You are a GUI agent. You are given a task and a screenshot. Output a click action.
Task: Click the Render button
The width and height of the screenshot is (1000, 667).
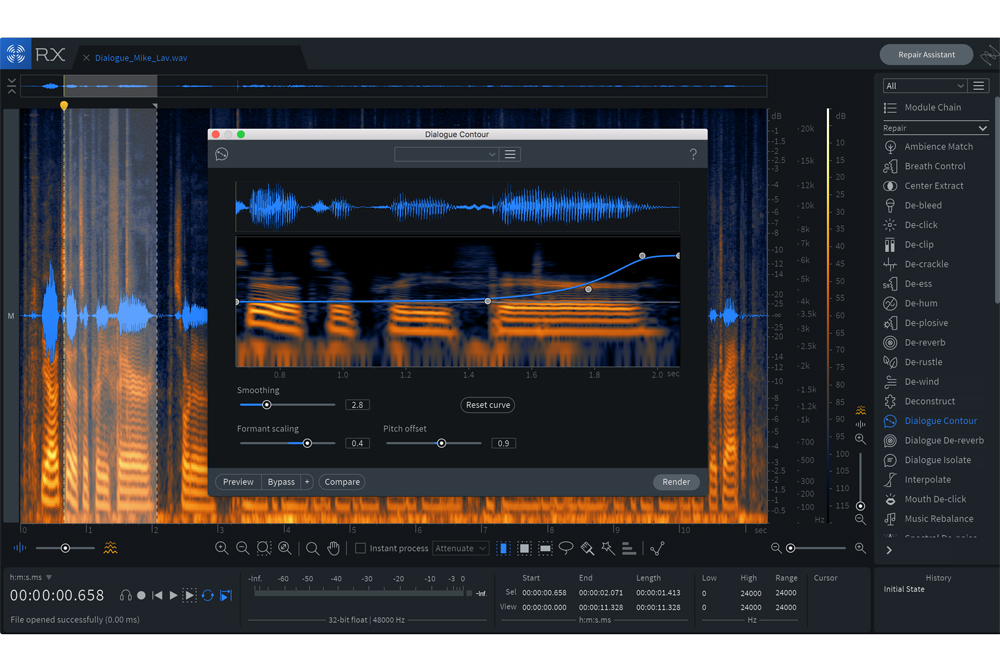coord(676,482)
